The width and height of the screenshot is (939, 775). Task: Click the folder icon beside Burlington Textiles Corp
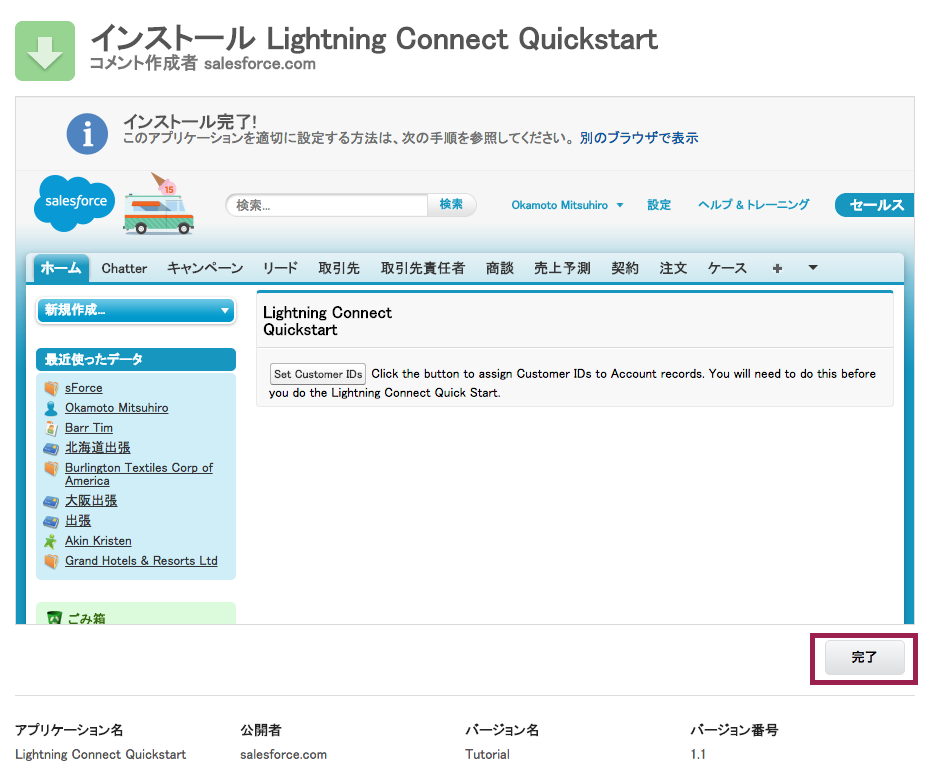coord(52,468)
